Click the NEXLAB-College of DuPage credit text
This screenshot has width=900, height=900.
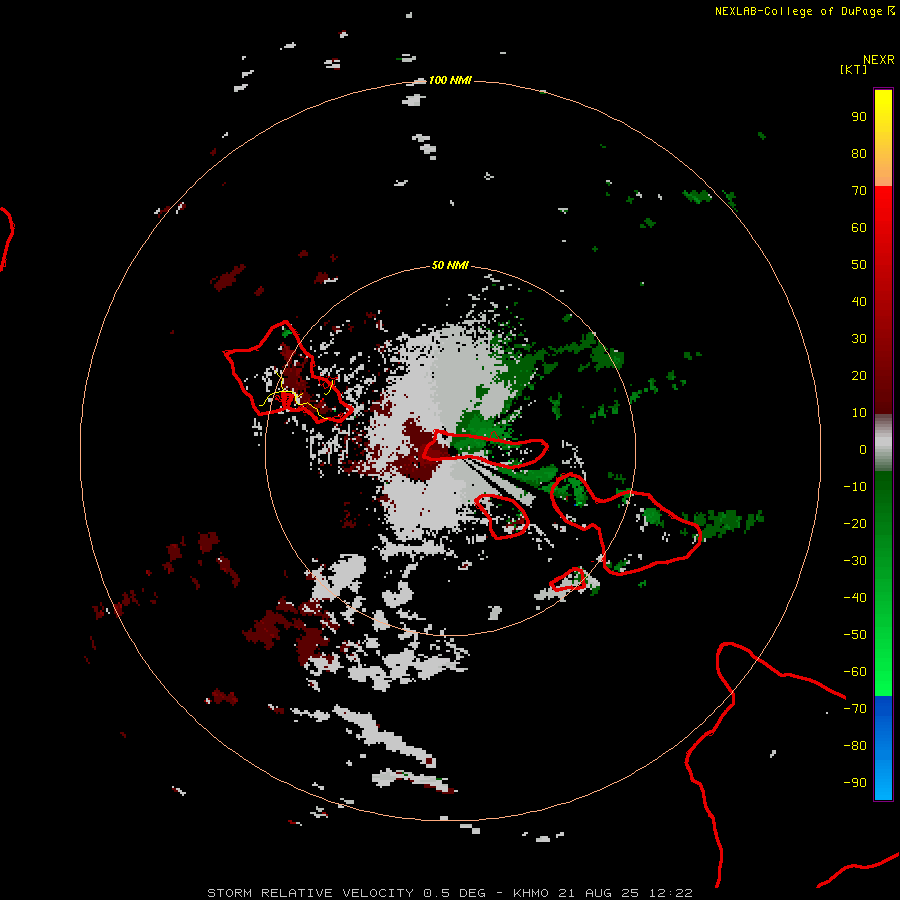(x=798, y=11)
